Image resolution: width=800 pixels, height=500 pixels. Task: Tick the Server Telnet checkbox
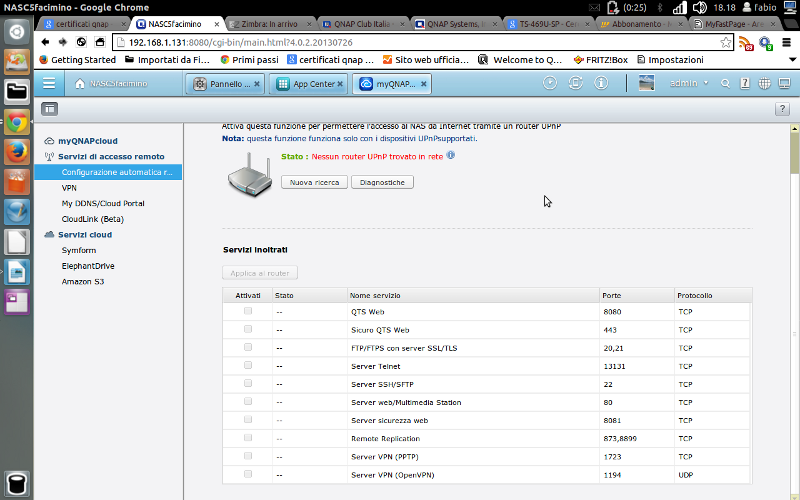248,366
